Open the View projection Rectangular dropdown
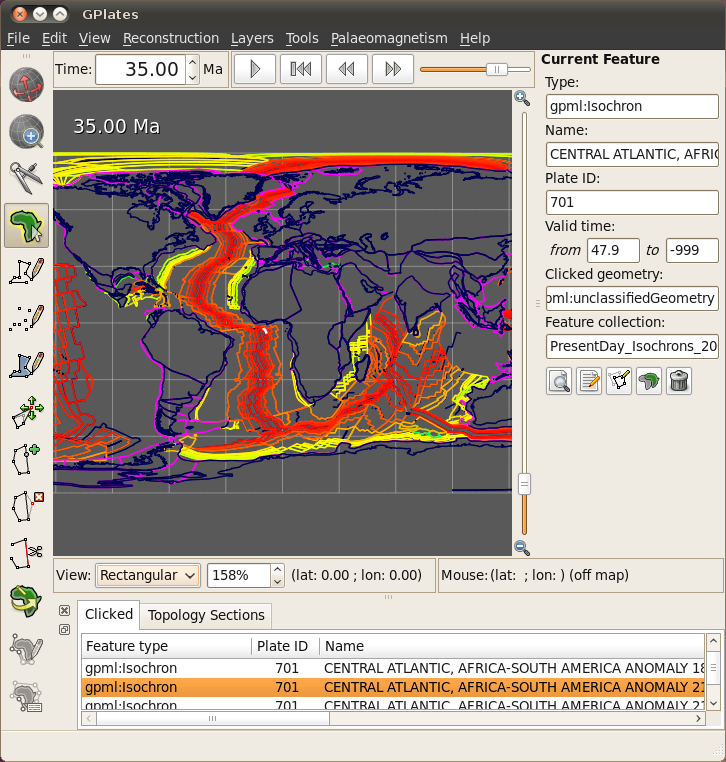726x762 pixels. (148, 575)
